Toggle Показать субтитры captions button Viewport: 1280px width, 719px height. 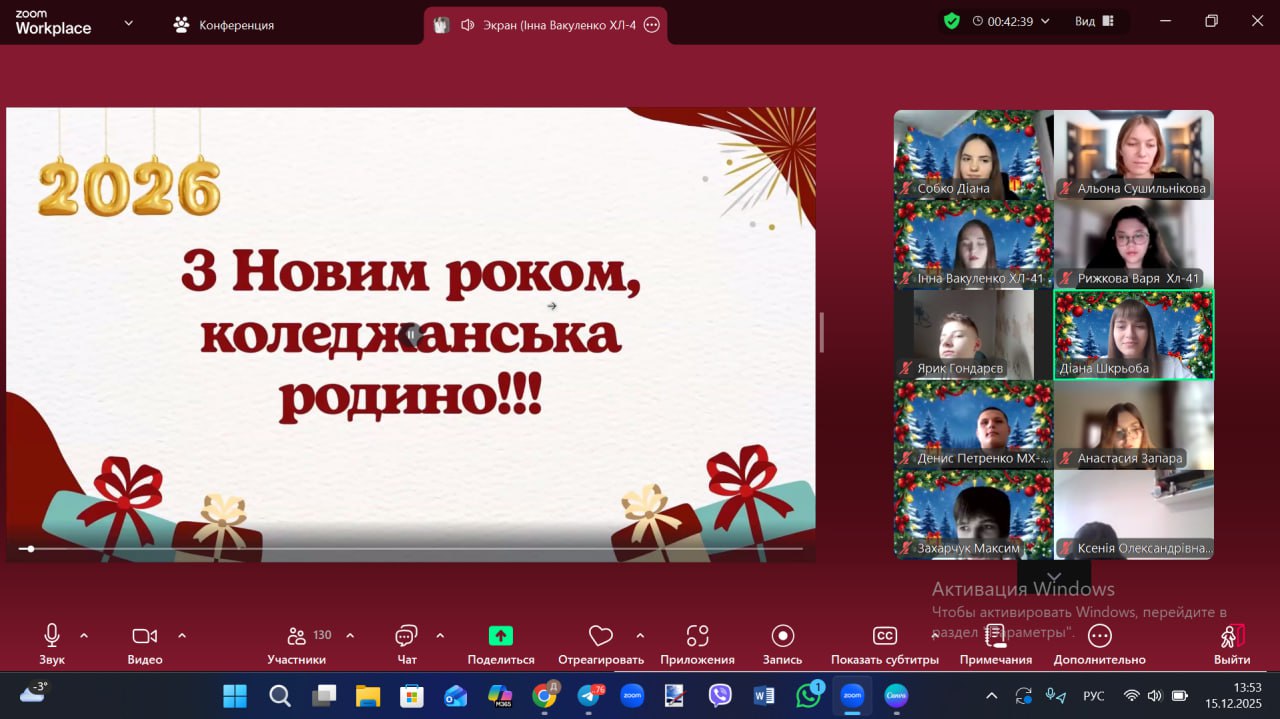pyautogui.click(x=884, y=636)
